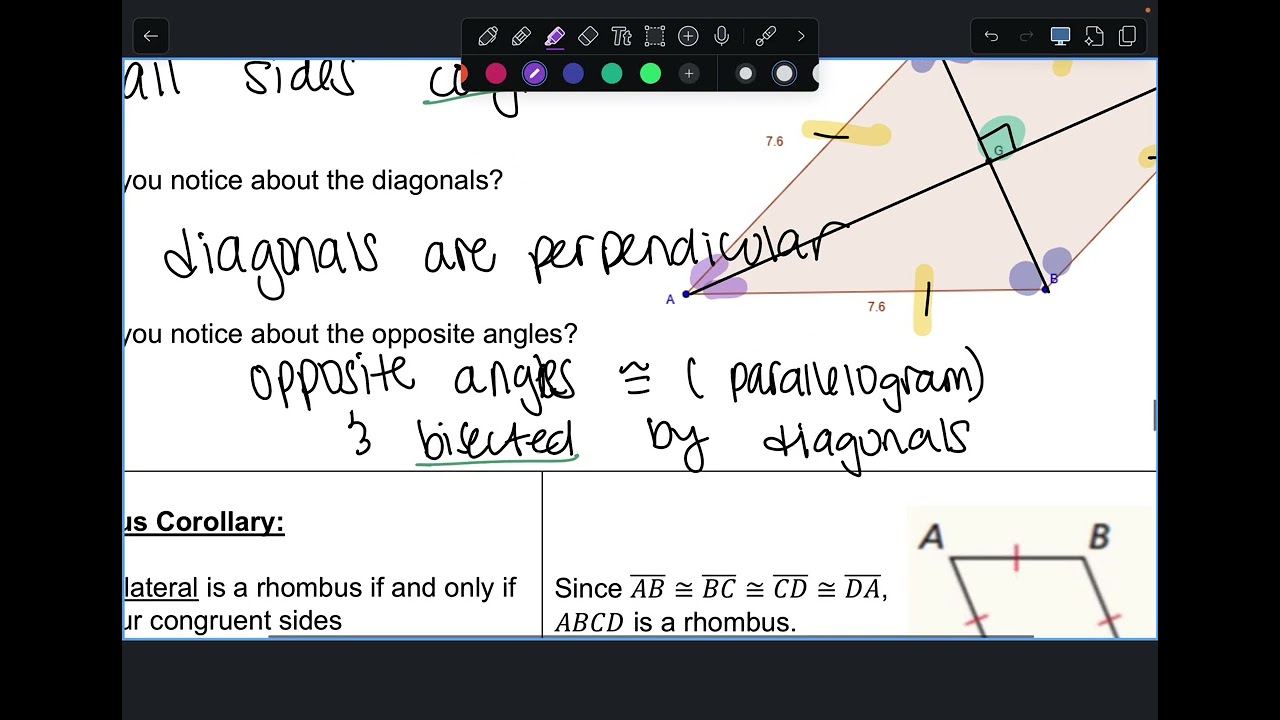1280x720 pixels.
Task: Click the rhombus ABCD thumbnail figure
Action: [x=1031, y=571]
